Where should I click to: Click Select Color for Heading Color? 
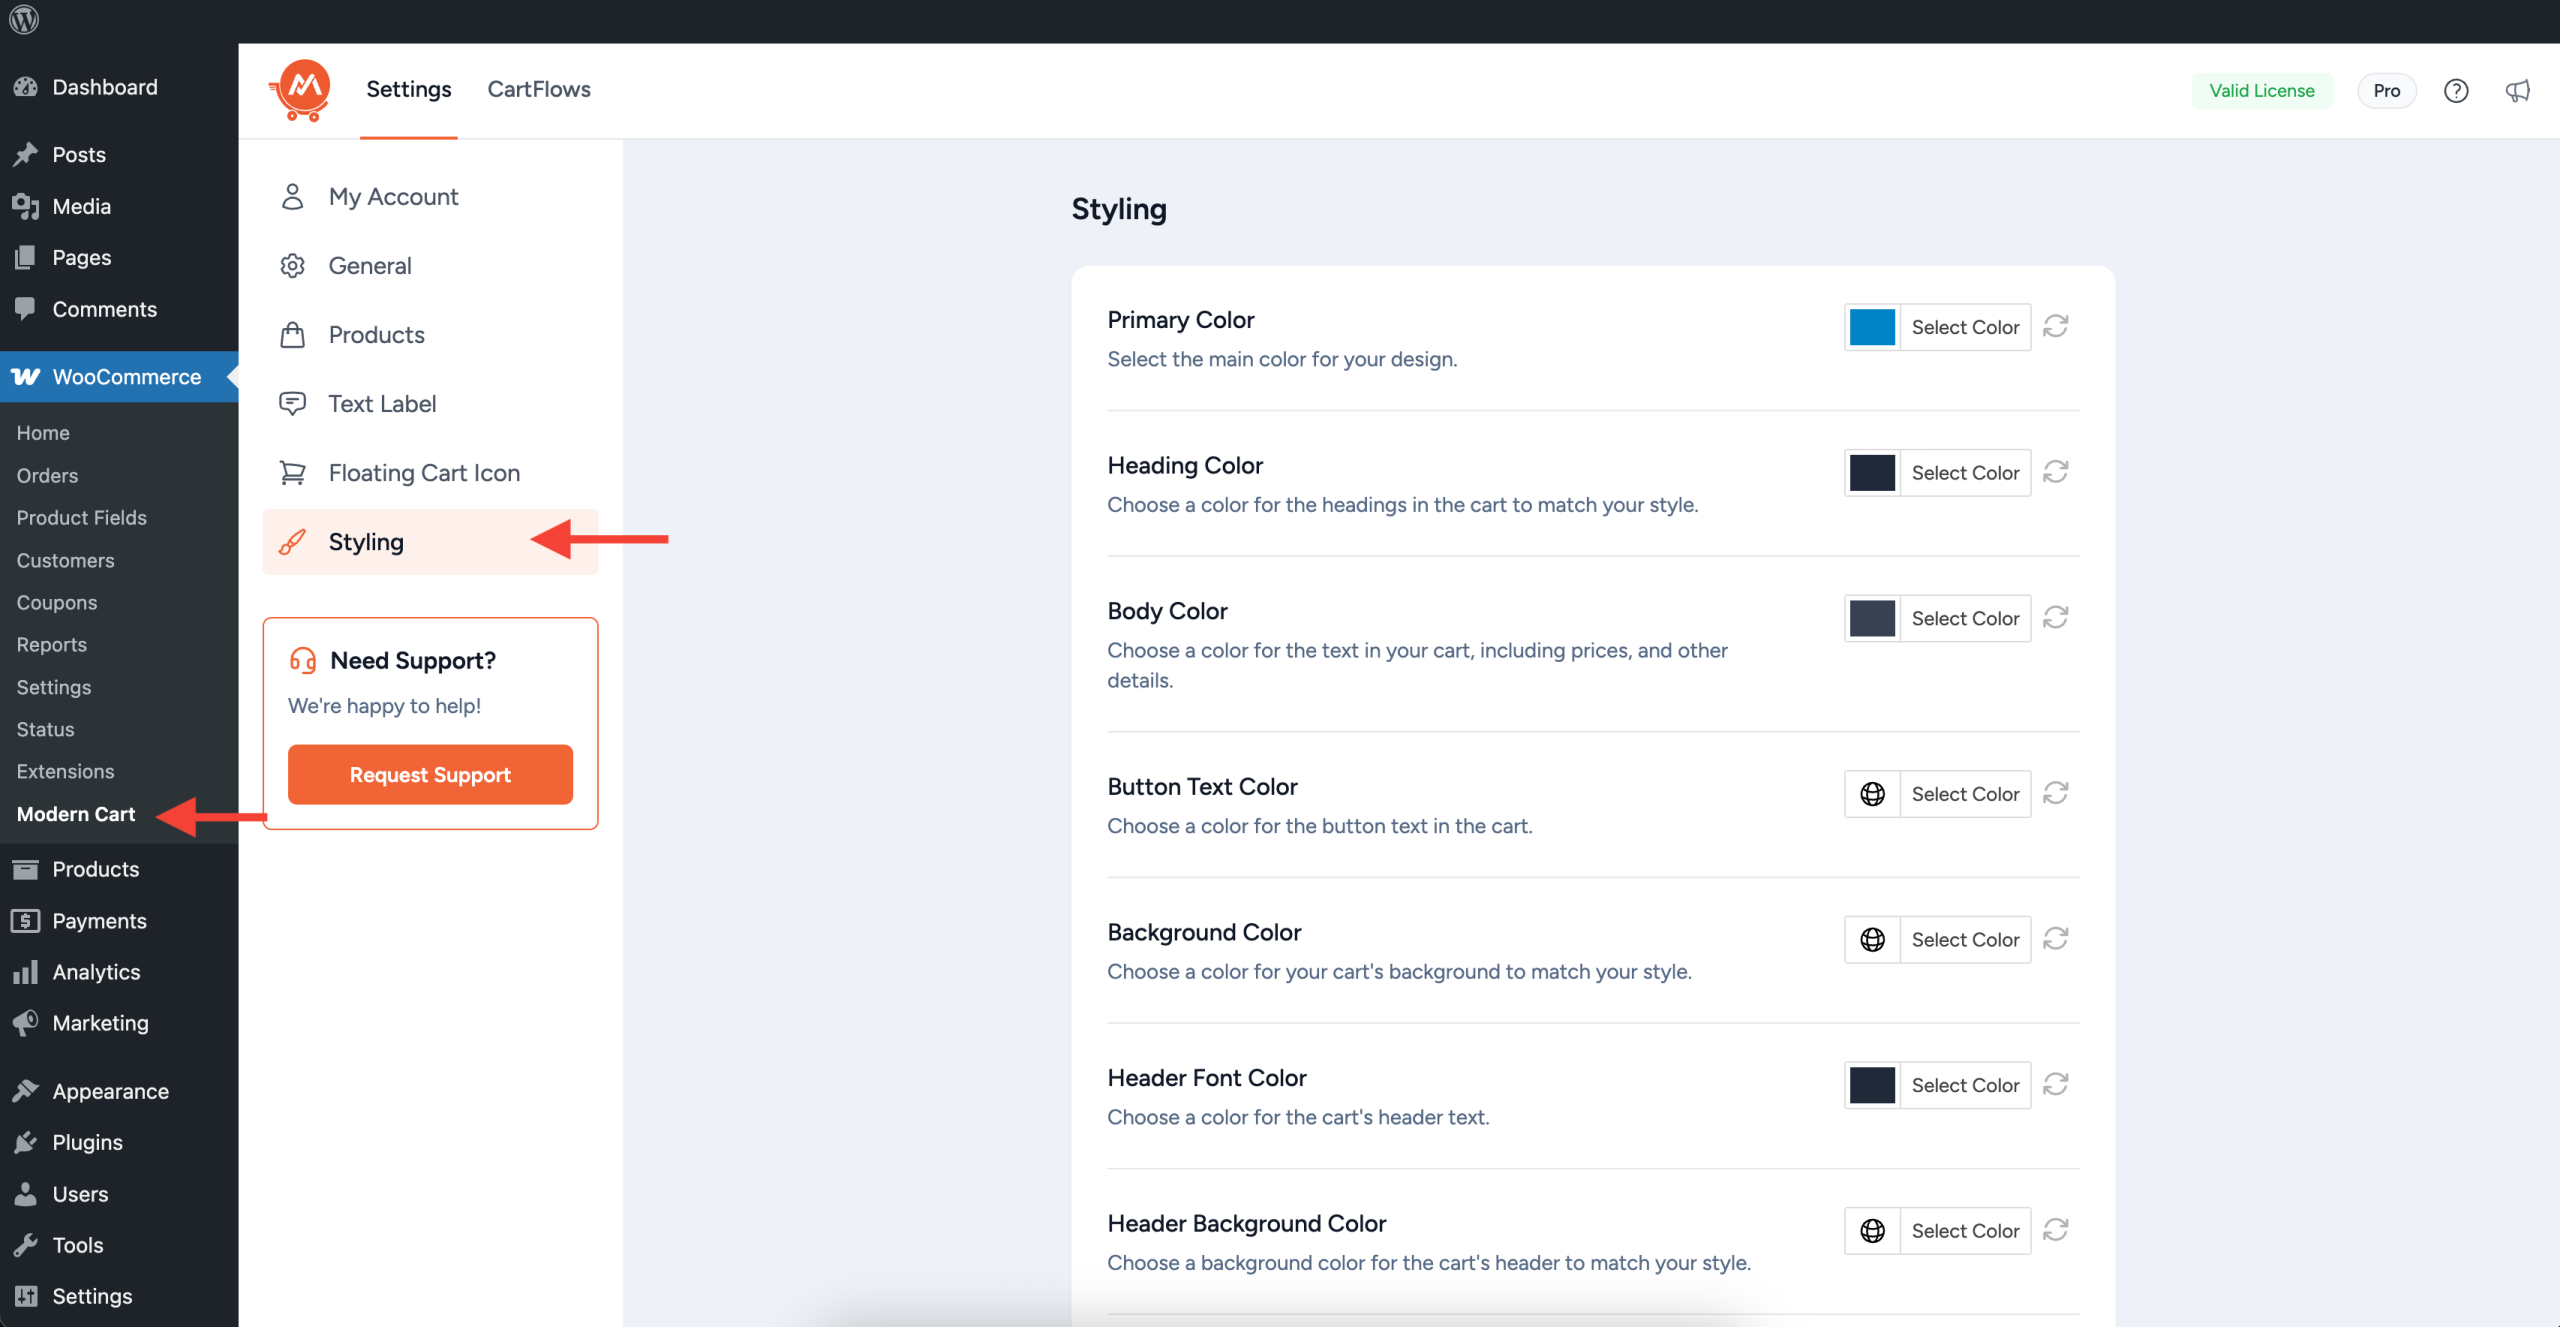(1965, 472)
